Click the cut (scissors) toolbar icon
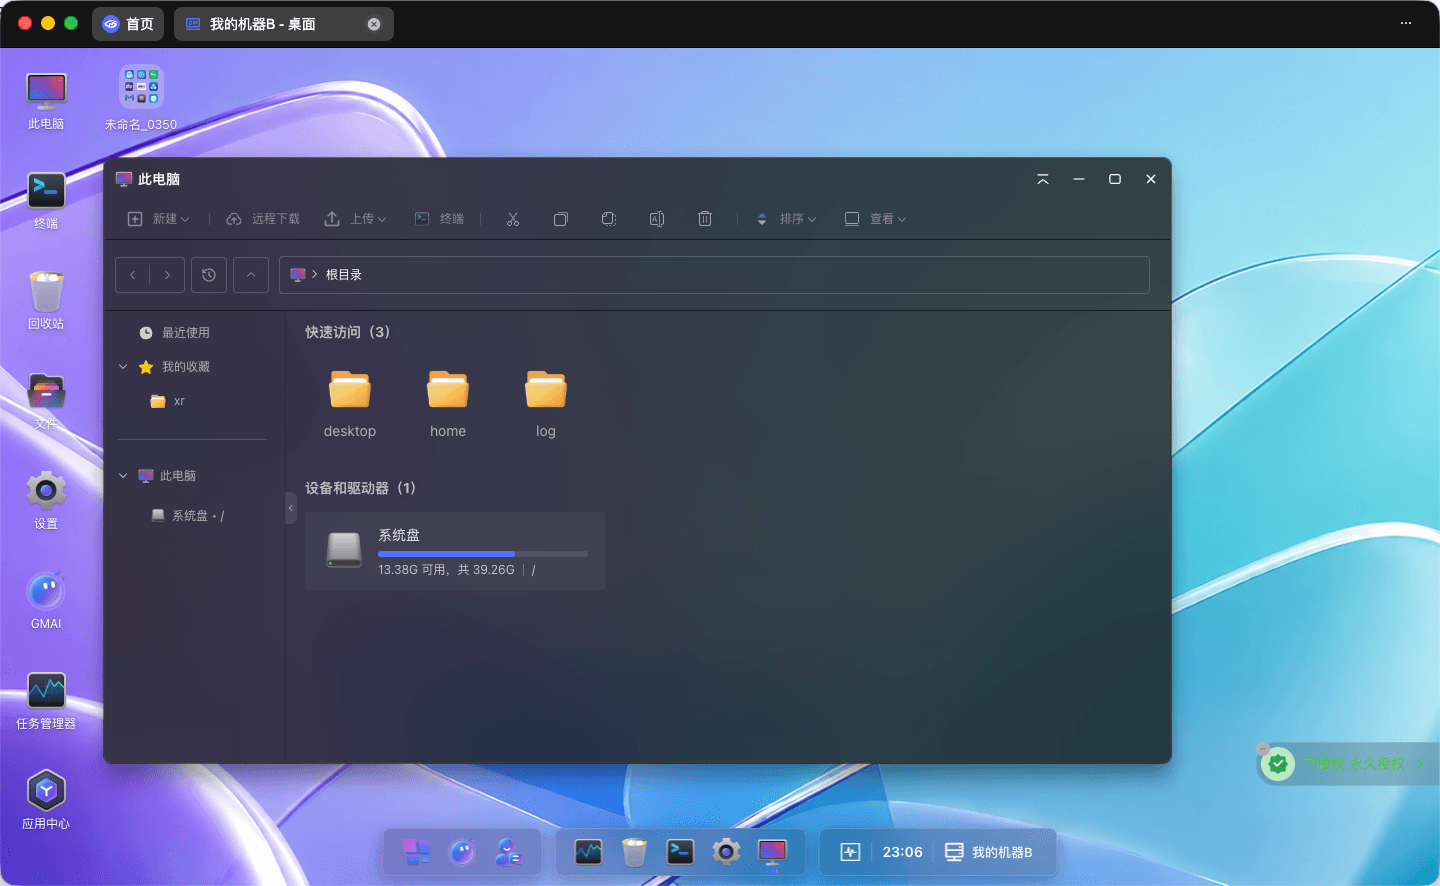 coord(513,219)
